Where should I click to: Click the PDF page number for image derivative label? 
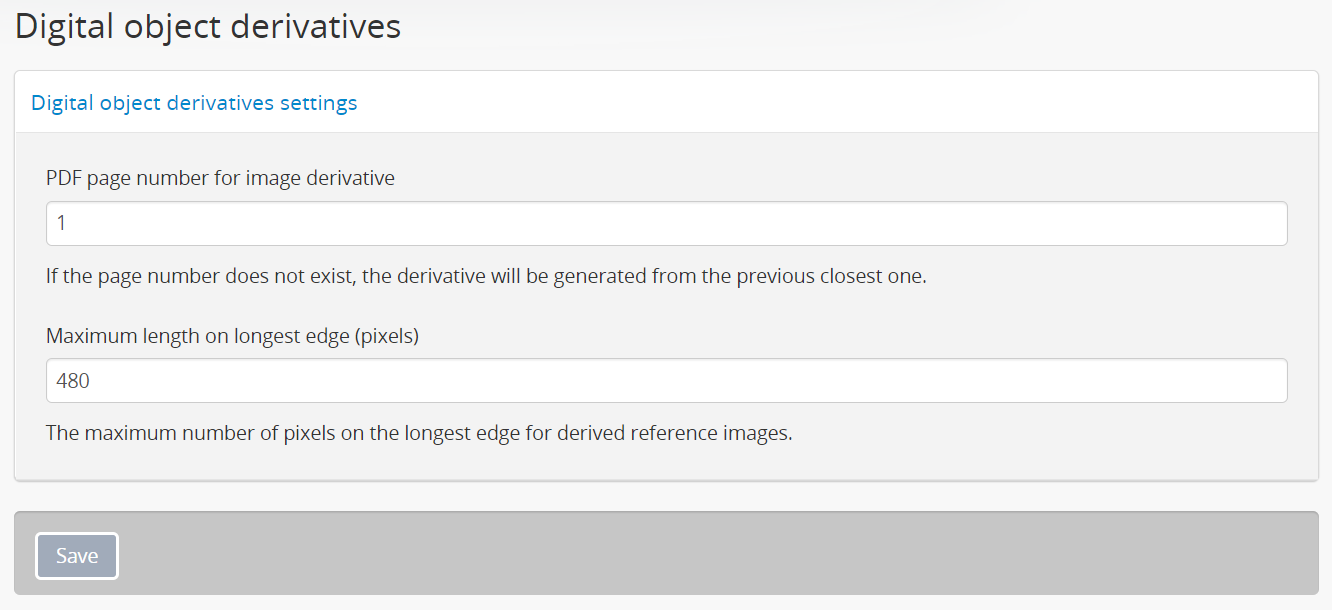(220, 178)
